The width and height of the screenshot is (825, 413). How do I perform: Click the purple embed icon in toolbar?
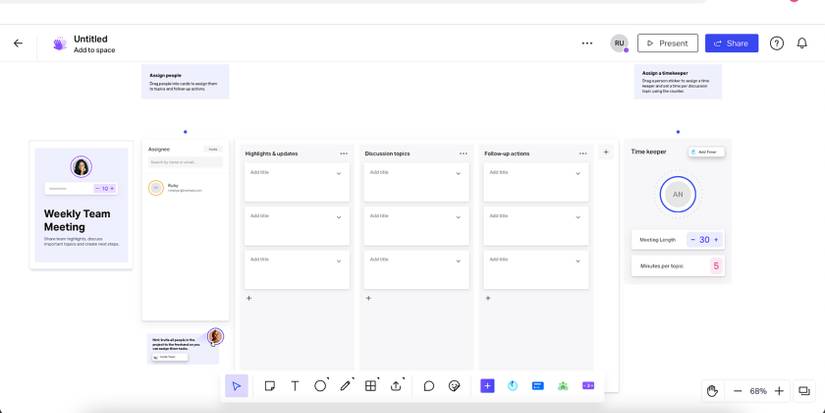click(x=588, y=386)
